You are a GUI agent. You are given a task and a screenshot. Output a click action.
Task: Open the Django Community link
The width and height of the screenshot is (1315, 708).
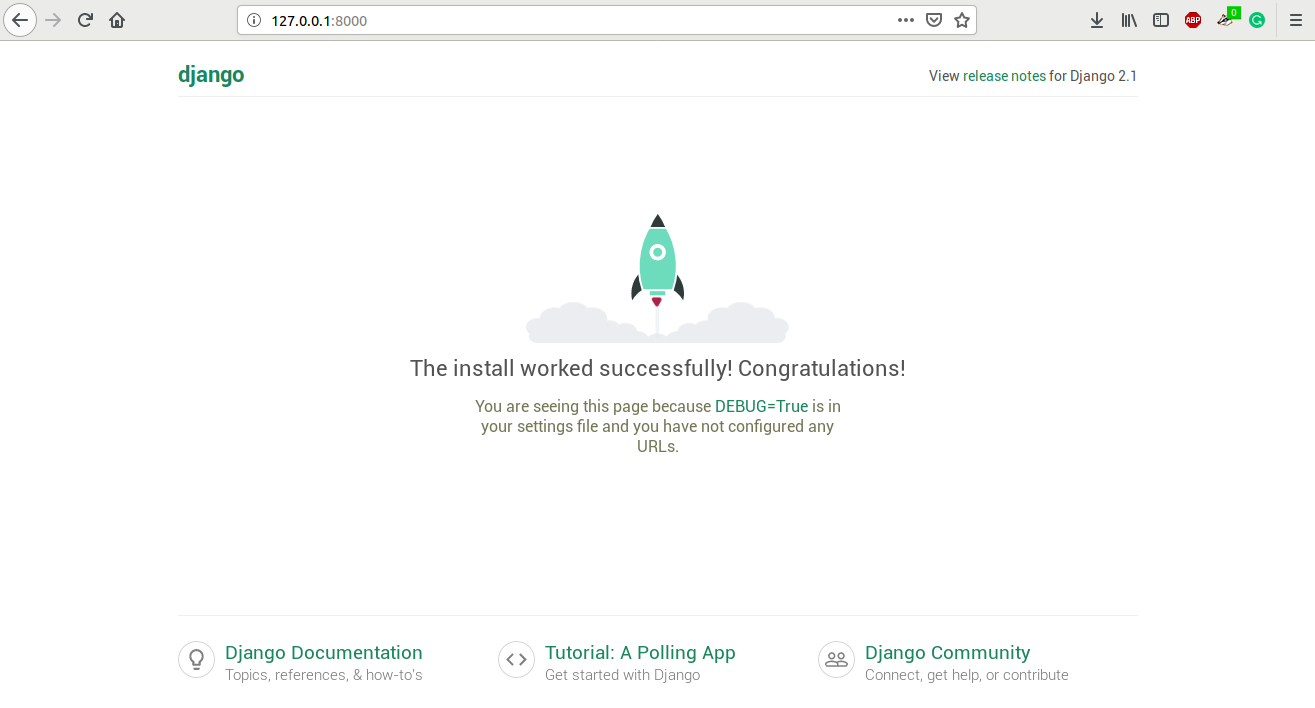click(x=947, y=653)
